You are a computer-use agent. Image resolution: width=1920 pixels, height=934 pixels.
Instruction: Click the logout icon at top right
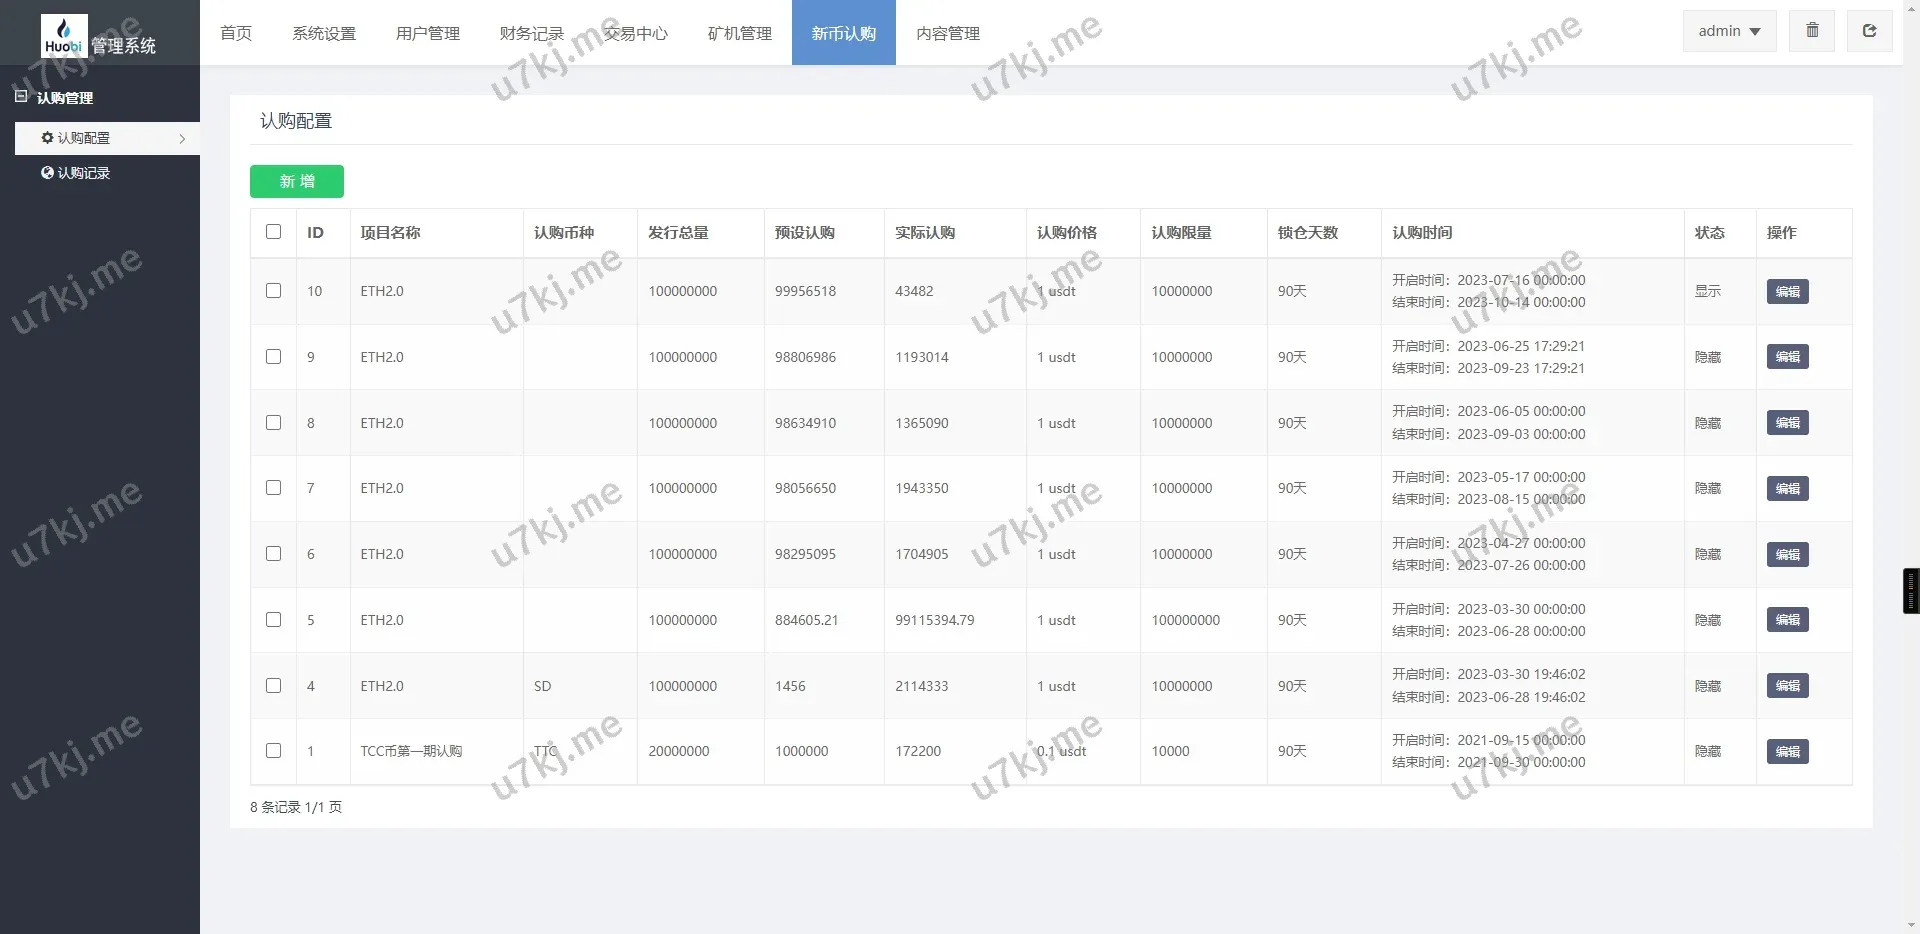[1869, 30]
